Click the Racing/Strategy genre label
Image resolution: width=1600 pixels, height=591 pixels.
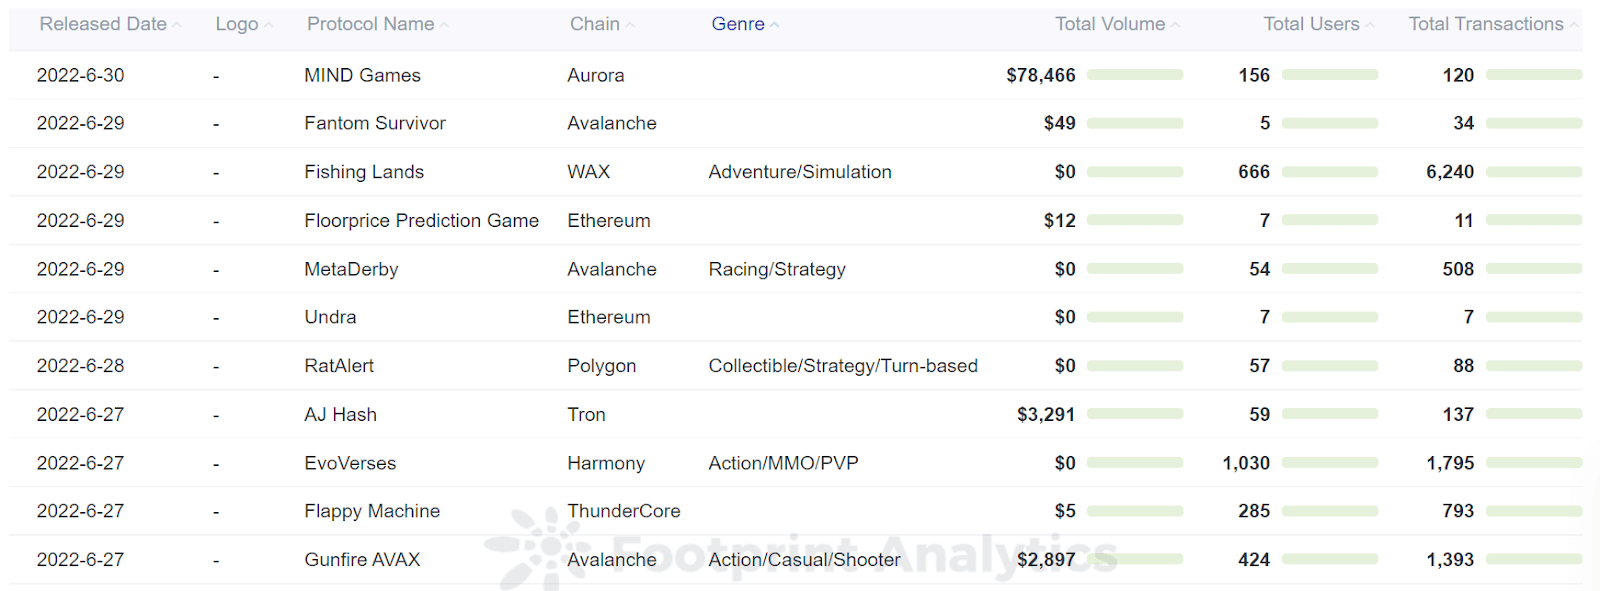click(x=777, y=268)
